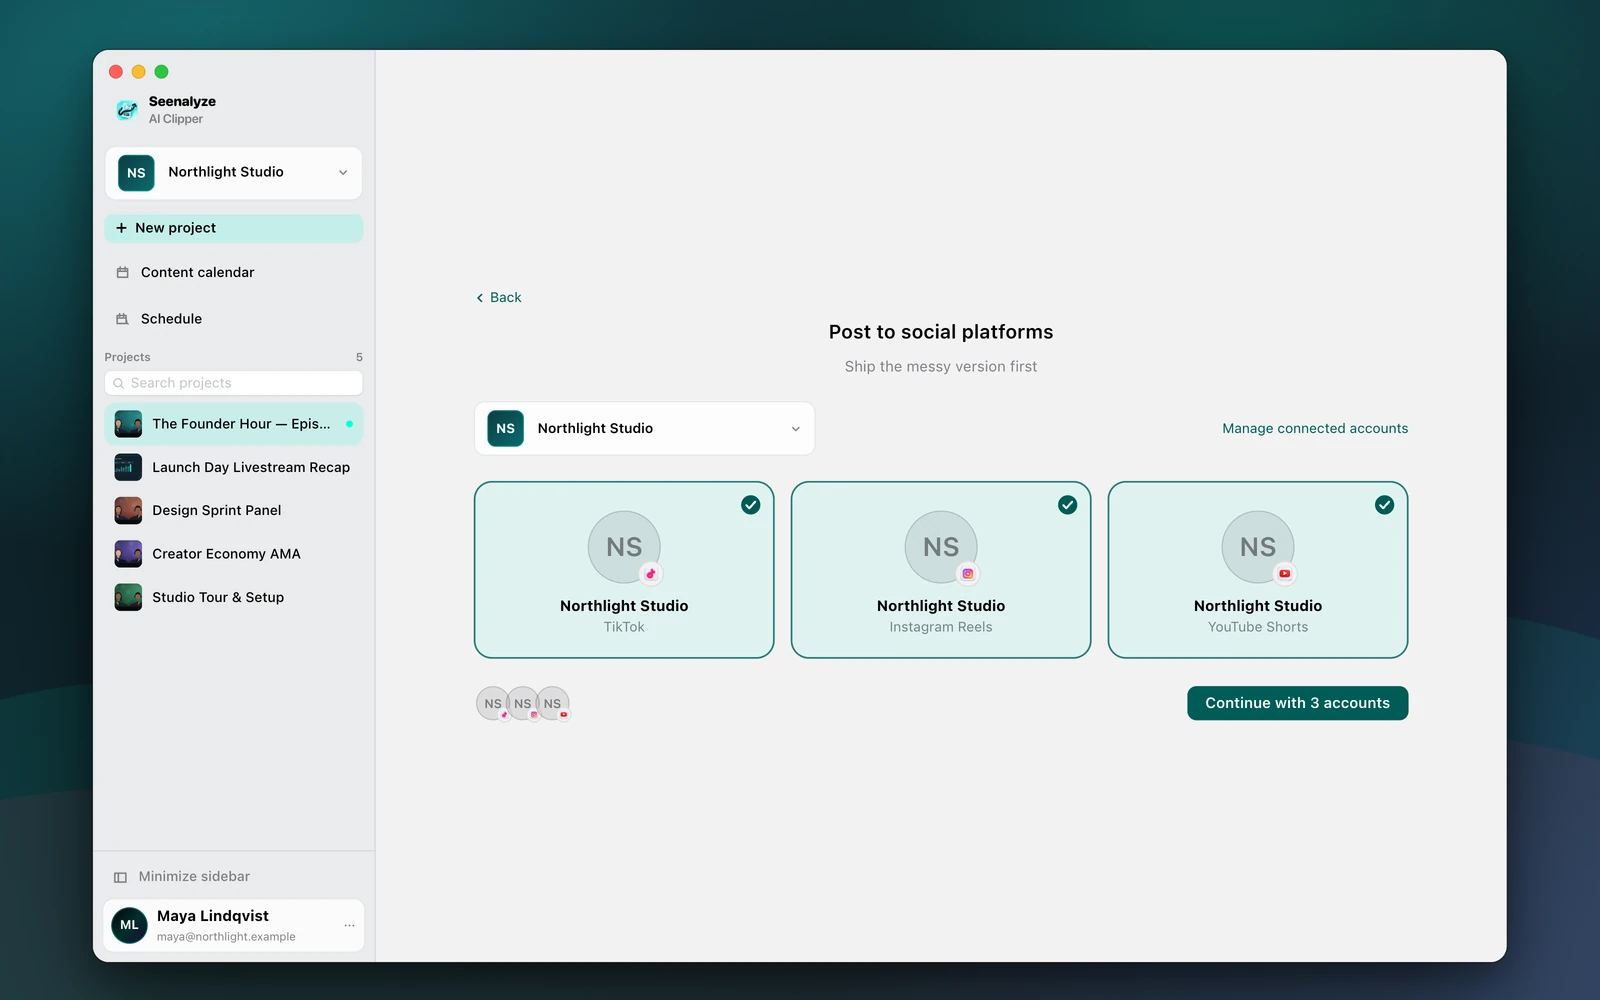Click the Search projects input field
The width and height of the screenshot is (1600, 1000).
point(233,383)
